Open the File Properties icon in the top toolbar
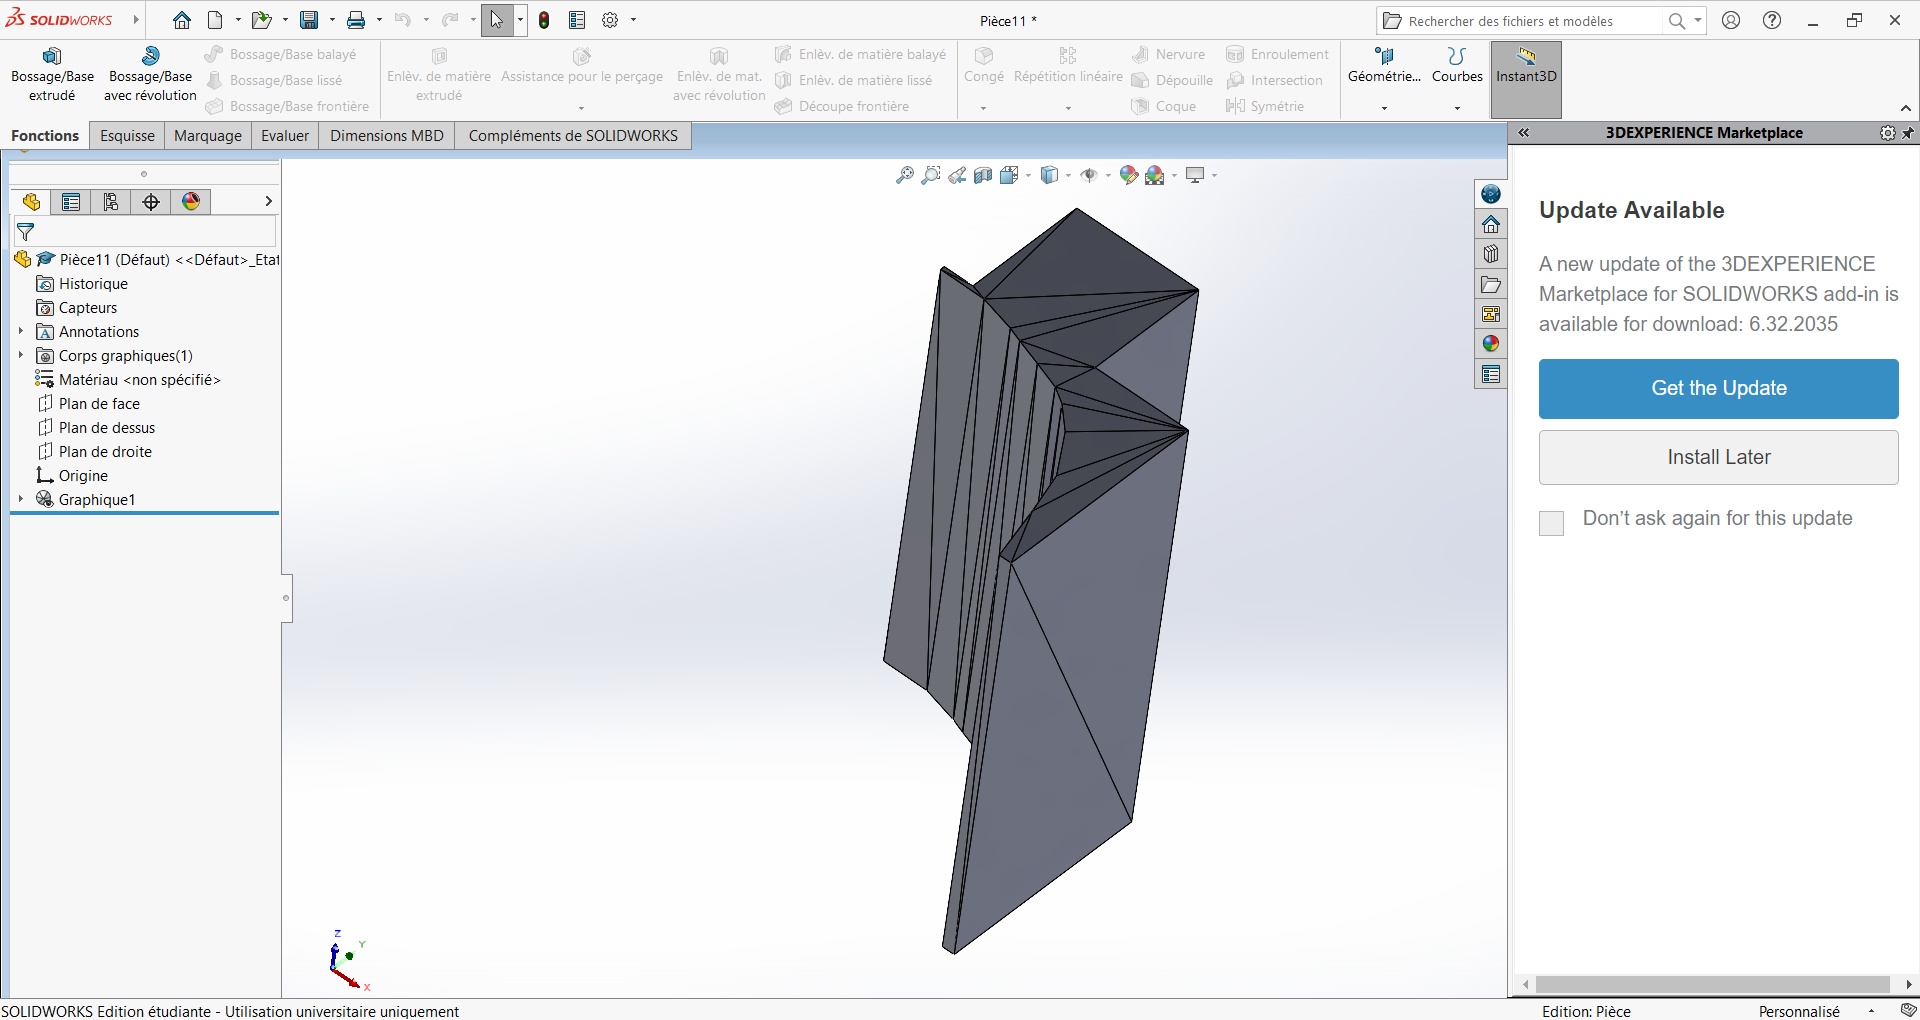 click(x=577, y=20)
